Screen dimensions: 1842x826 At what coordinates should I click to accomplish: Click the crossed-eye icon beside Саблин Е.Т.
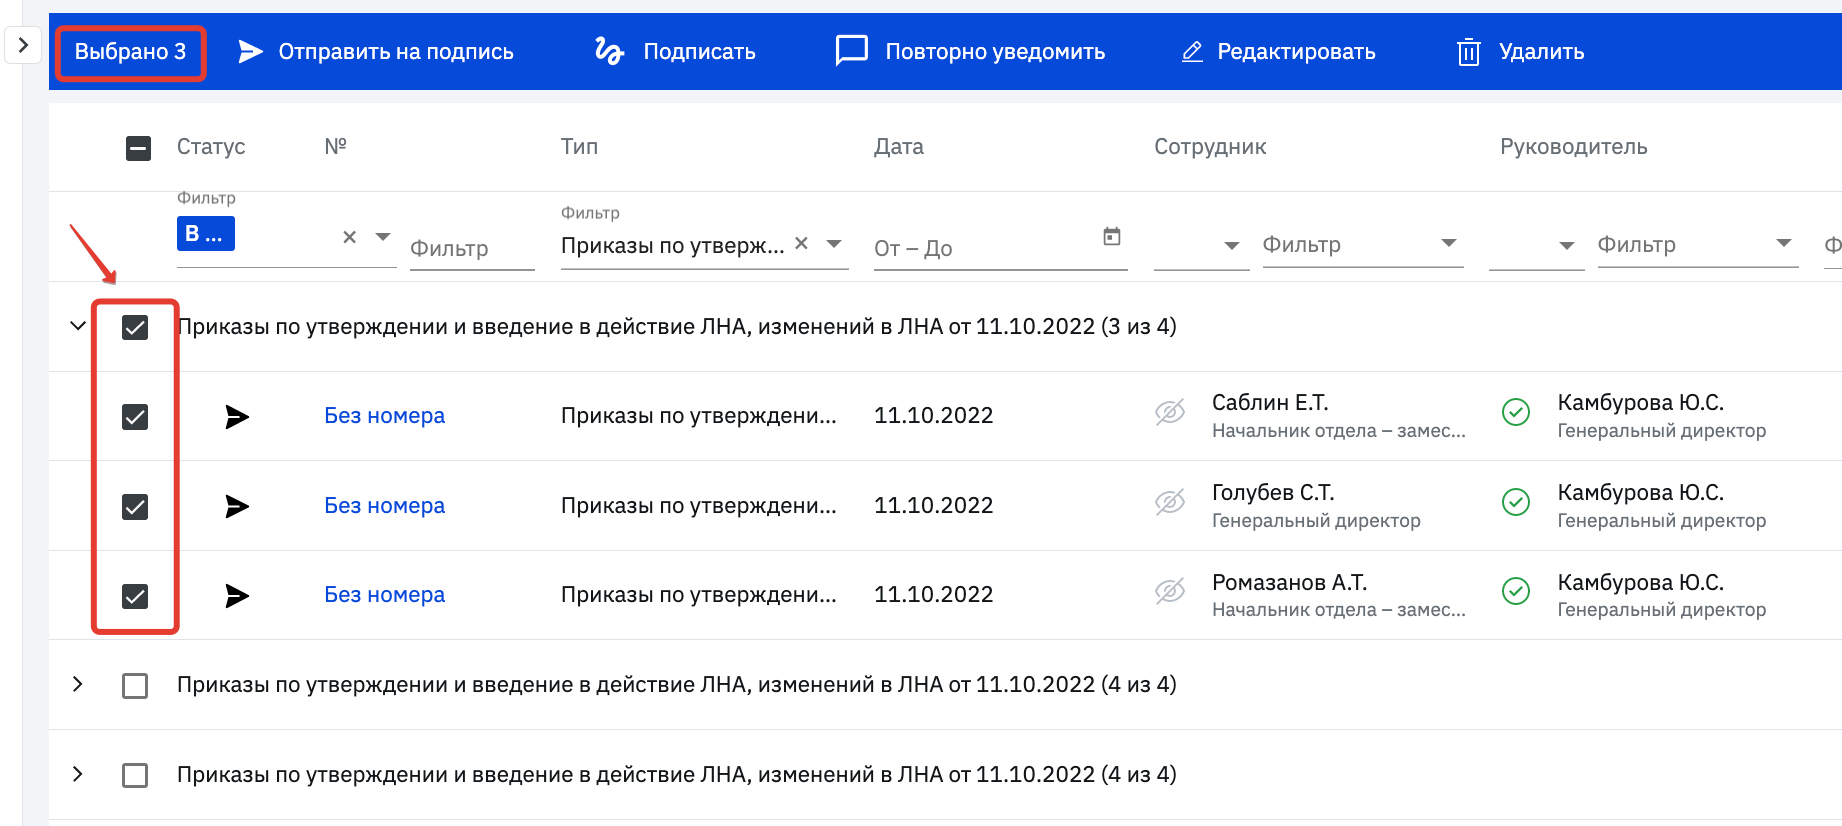coord(1170,412)
